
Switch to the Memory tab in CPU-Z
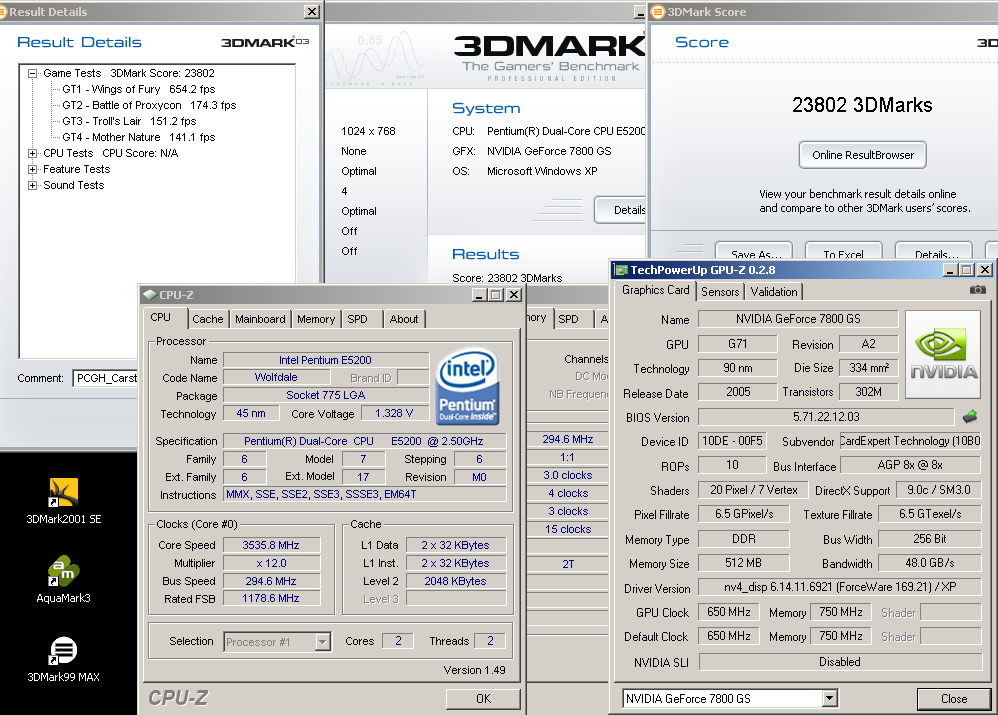tap(316, 319)
